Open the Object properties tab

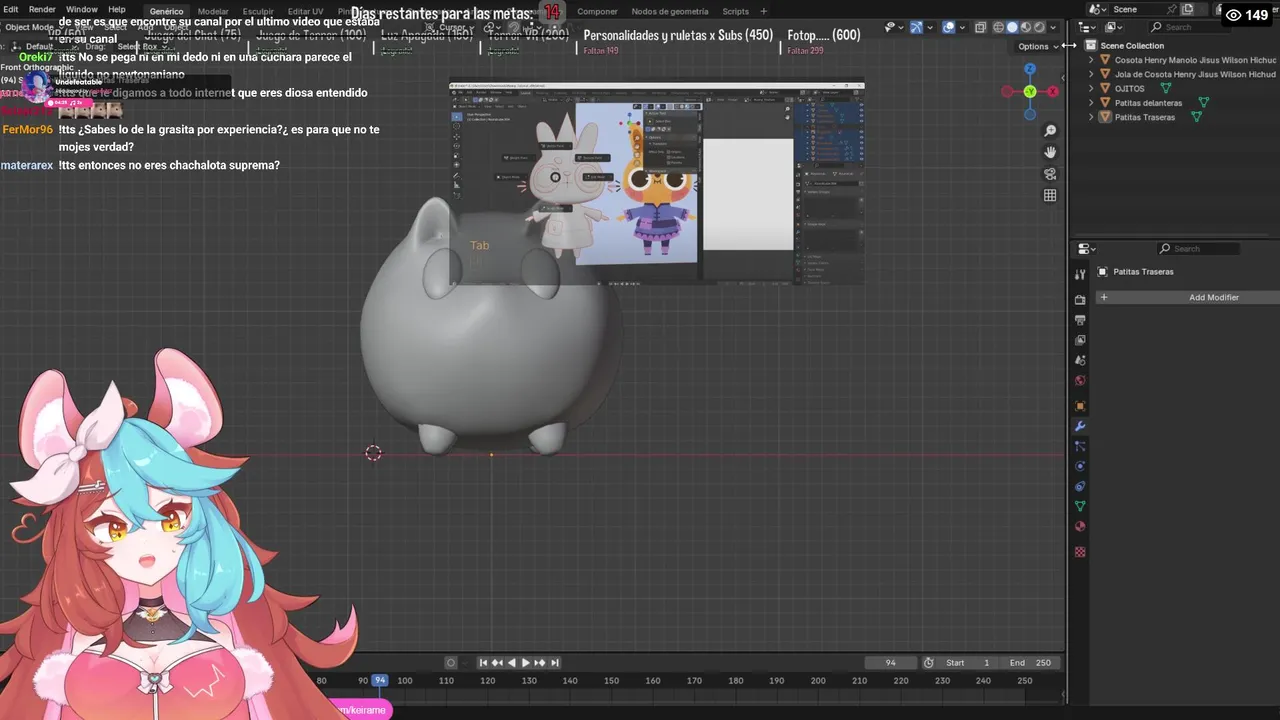[x=1080, y=406]
